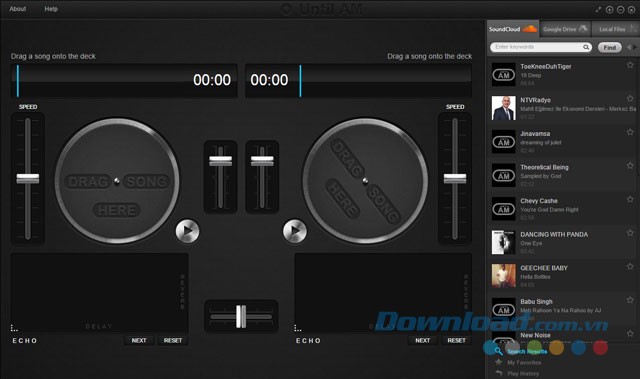Favorite the GEECHEE BABY track star
The height and width of the screenshot is (379, 640).
tap(630, 266)
